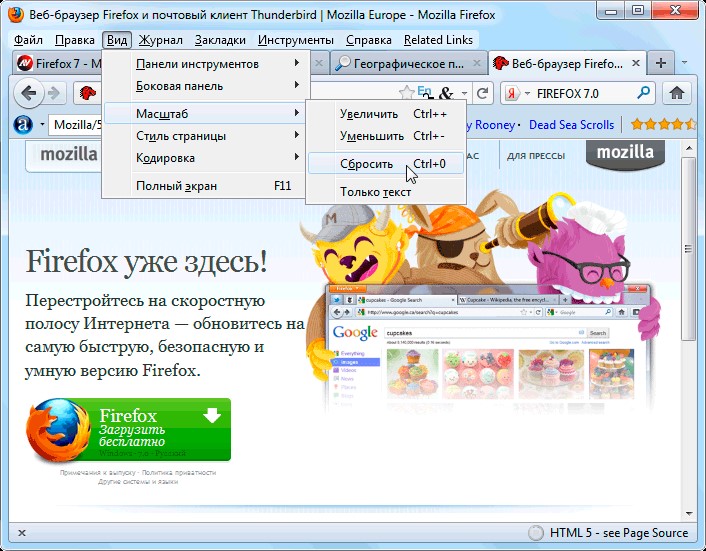Click Dead Sea Scrolls bookmark link
706x551 pixels.
(x=571, y=125)
